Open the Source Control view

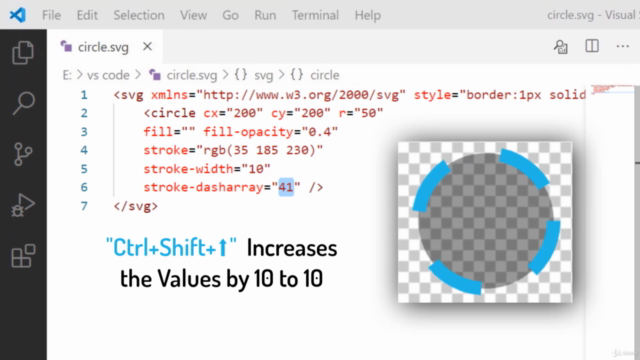tap(23, 154)
